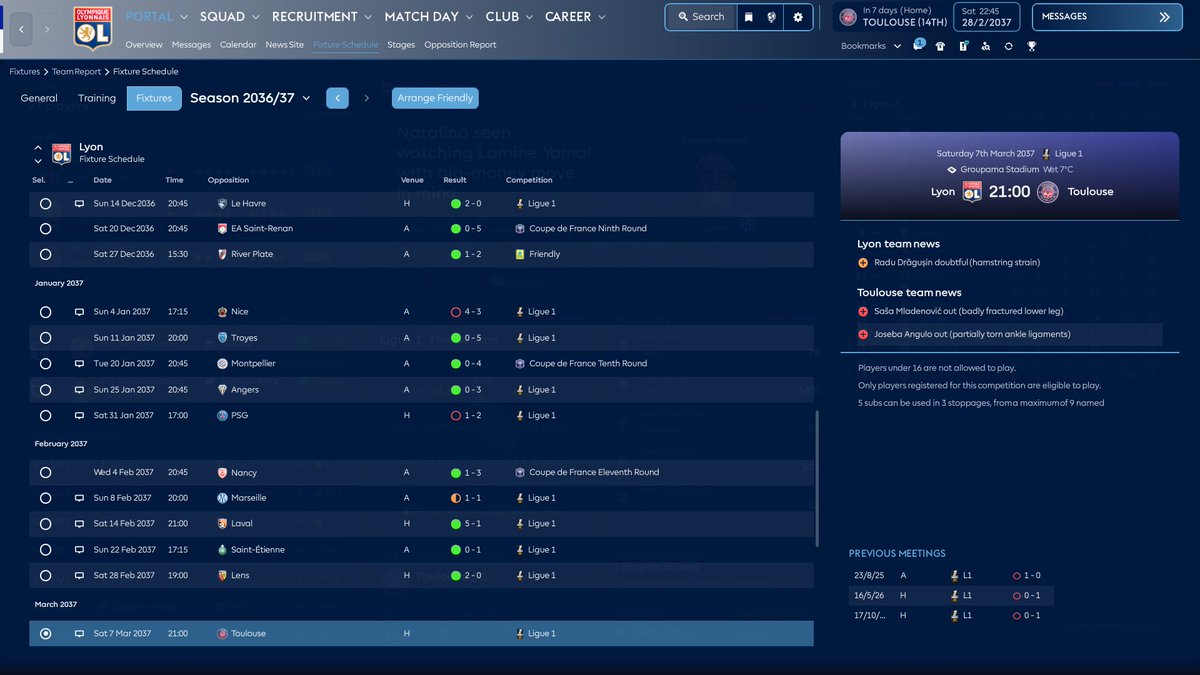The height and width of the screenshot is (675, 1200).
Task: Click the date box showing 28/2/2037
Action: 986,17
